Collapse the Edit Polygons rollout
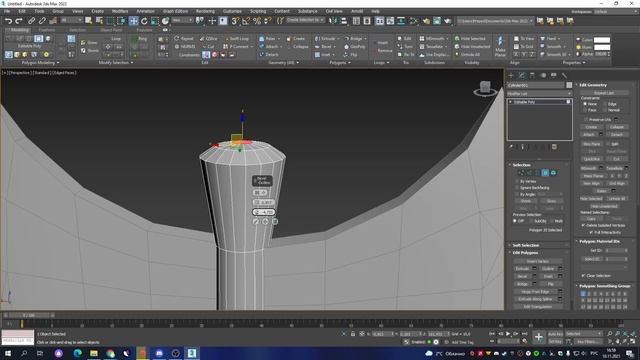This screenshot has height=360, width=640. (x=525, y=253)
